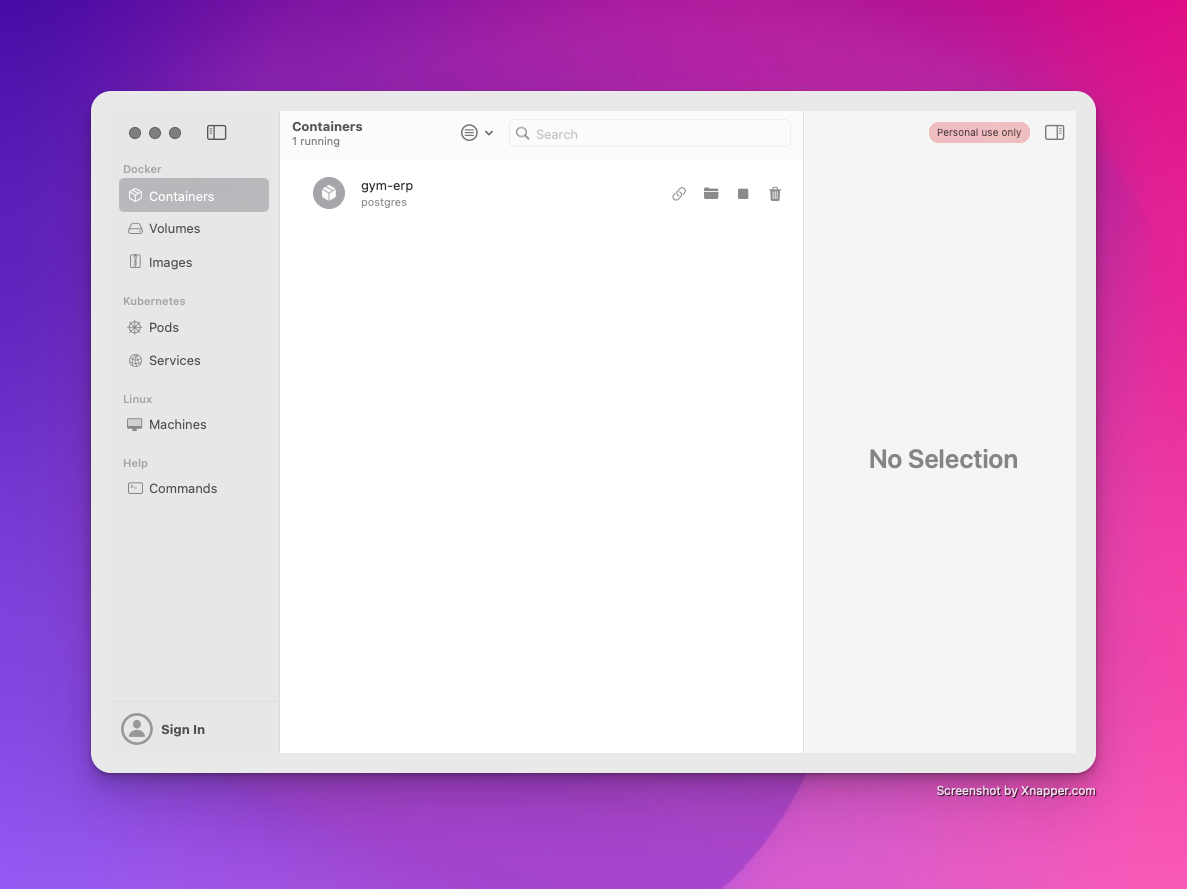Open Linux Machines
1187x889 pixels.
[x=194, y=425]
